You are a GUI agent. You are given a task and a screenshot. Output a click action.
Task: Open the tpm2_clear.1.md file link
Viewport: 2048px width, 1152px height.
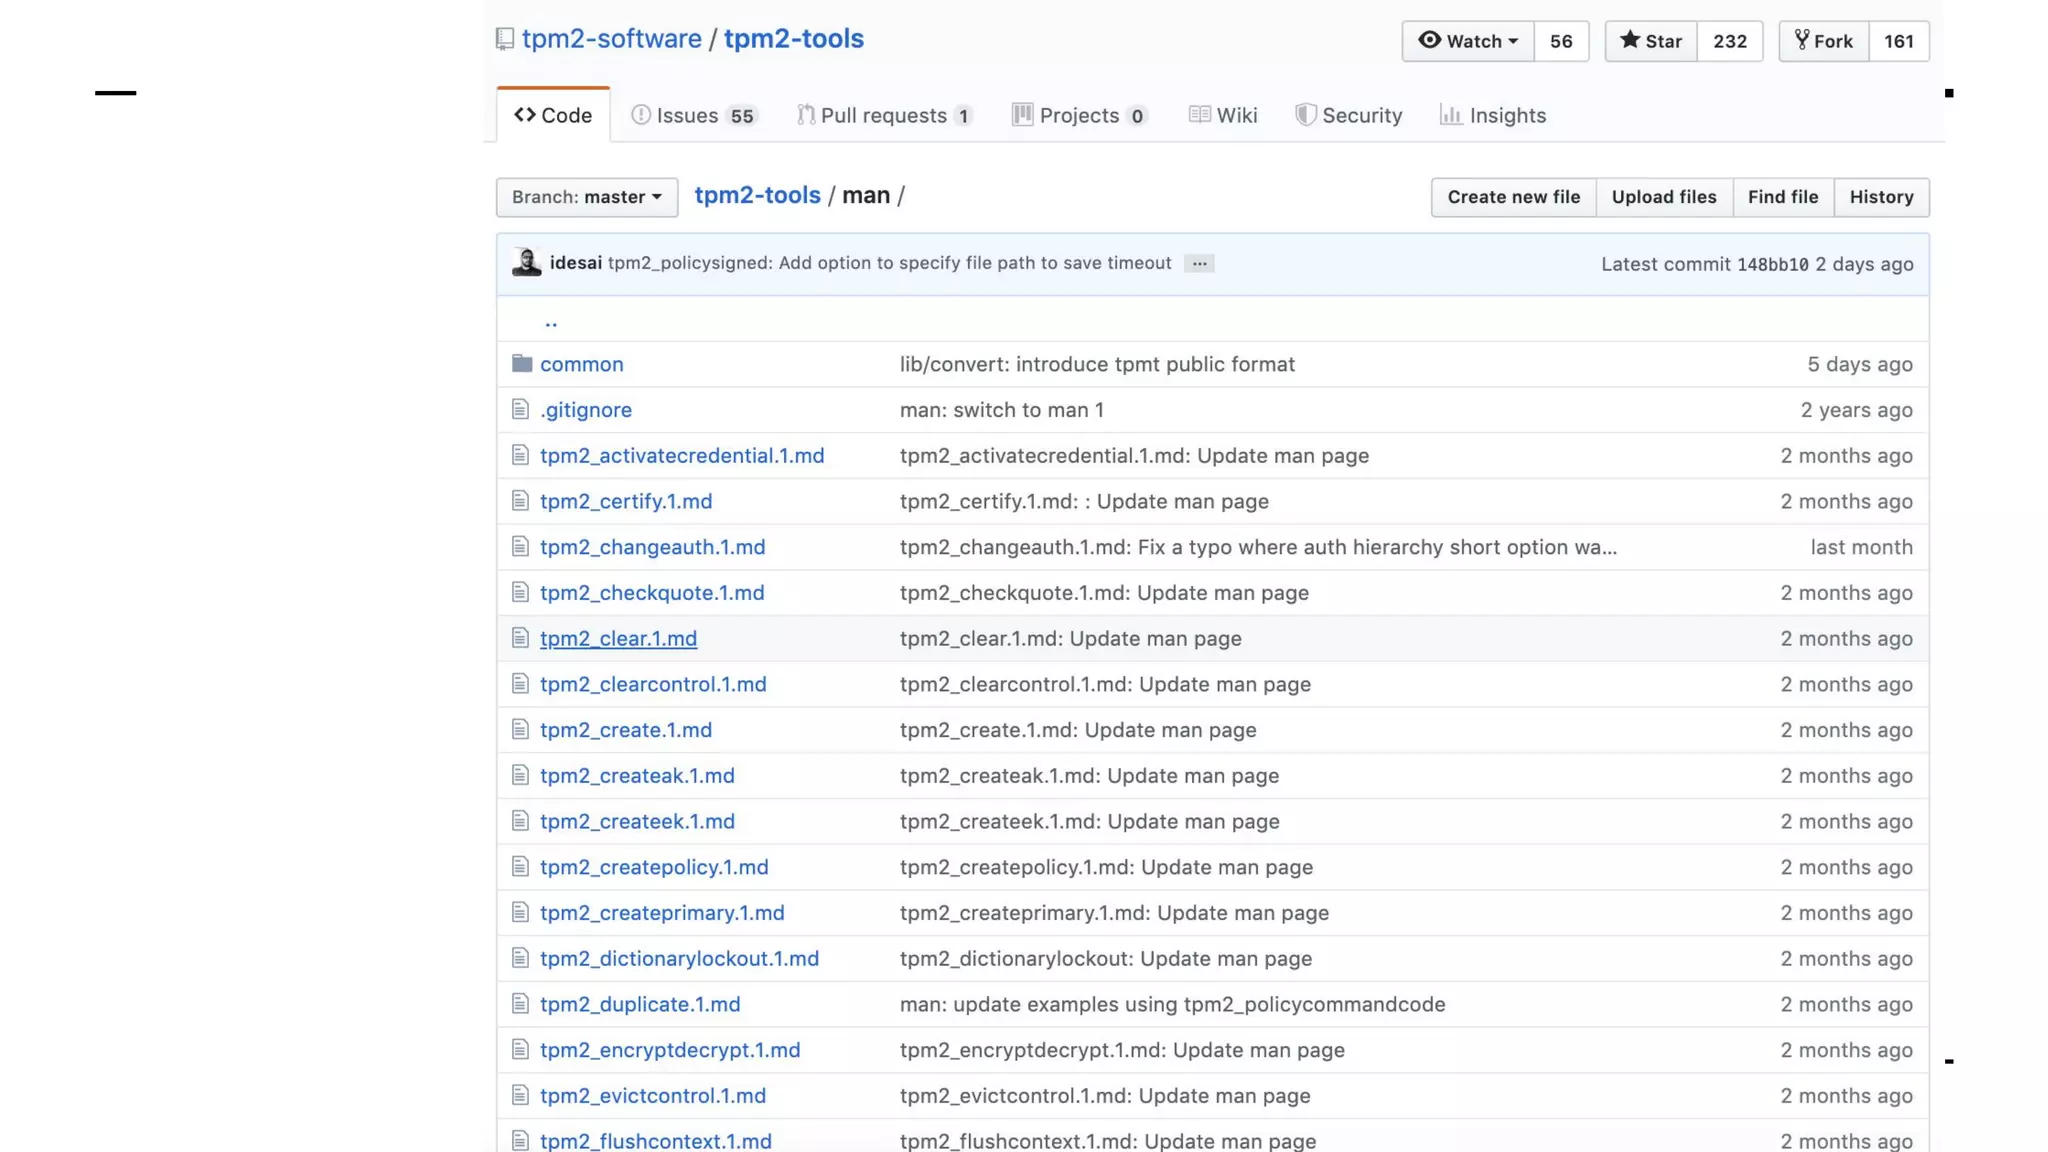[x=618, y=639]
